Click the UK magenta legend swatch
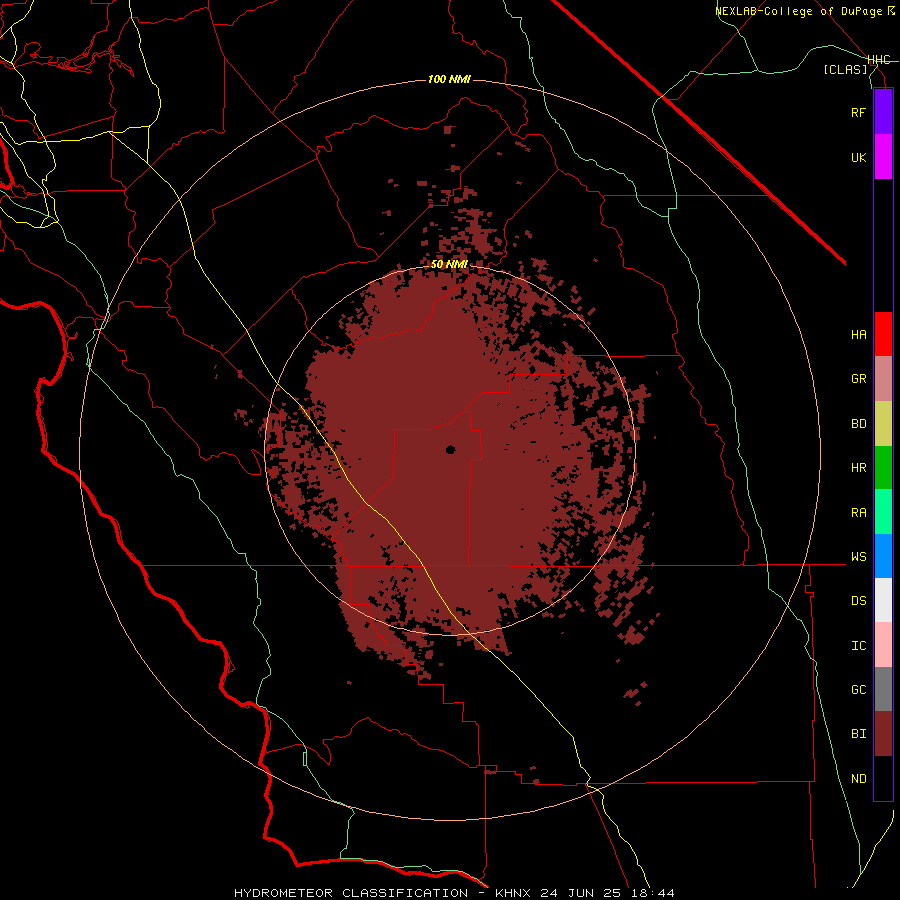The width and height of the screenshot is (900, 900). 883,157
